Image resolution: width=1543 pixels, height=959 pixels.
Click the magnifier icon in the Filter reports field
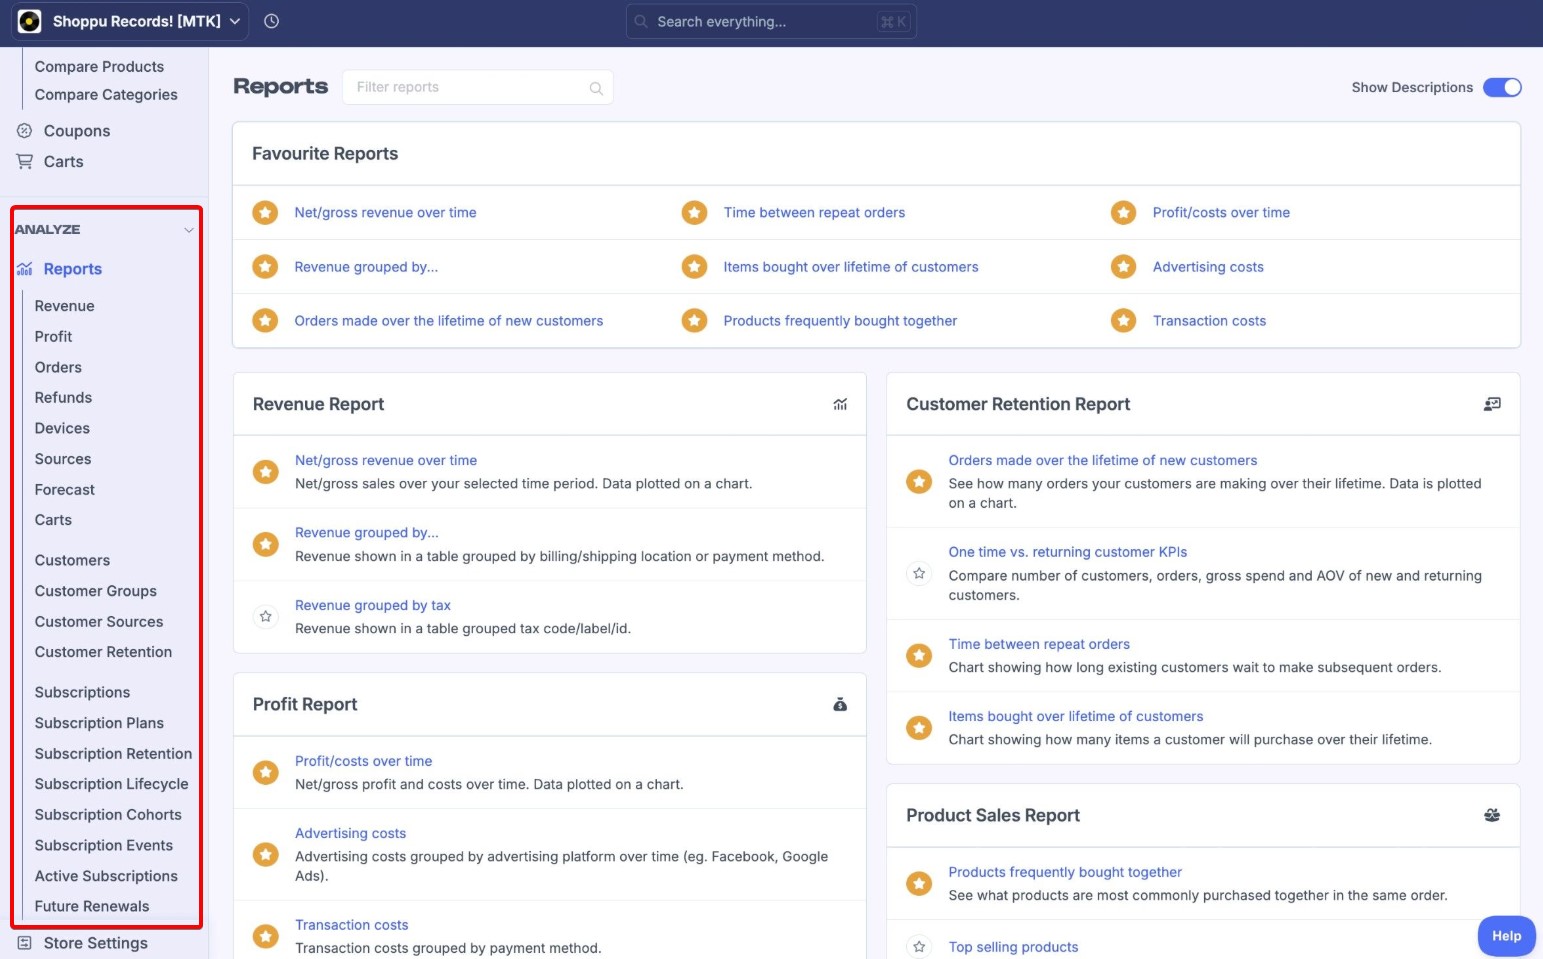pyautogui.click(x=596, y=87)
